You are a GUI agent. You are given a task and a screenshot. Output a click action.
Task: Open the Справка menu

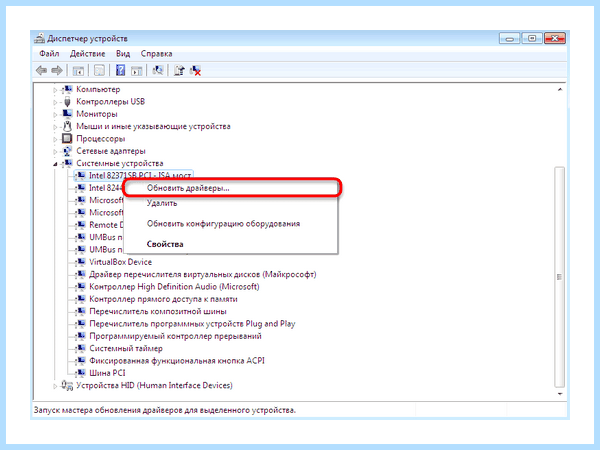[156, 54]
